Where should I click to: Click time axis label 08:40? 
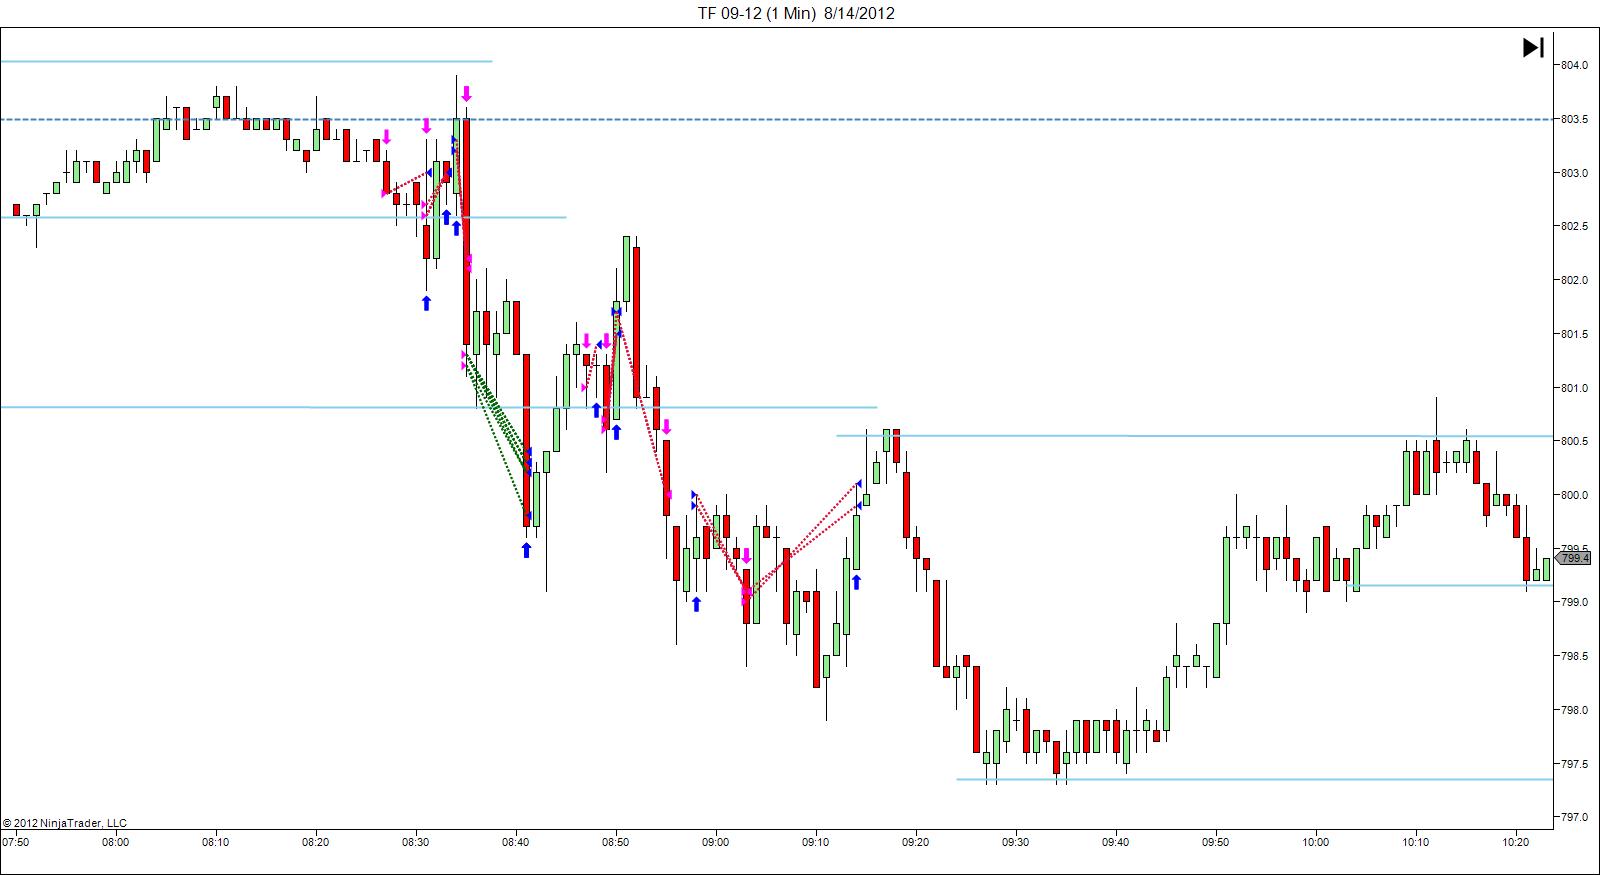(x=515, y=843)
